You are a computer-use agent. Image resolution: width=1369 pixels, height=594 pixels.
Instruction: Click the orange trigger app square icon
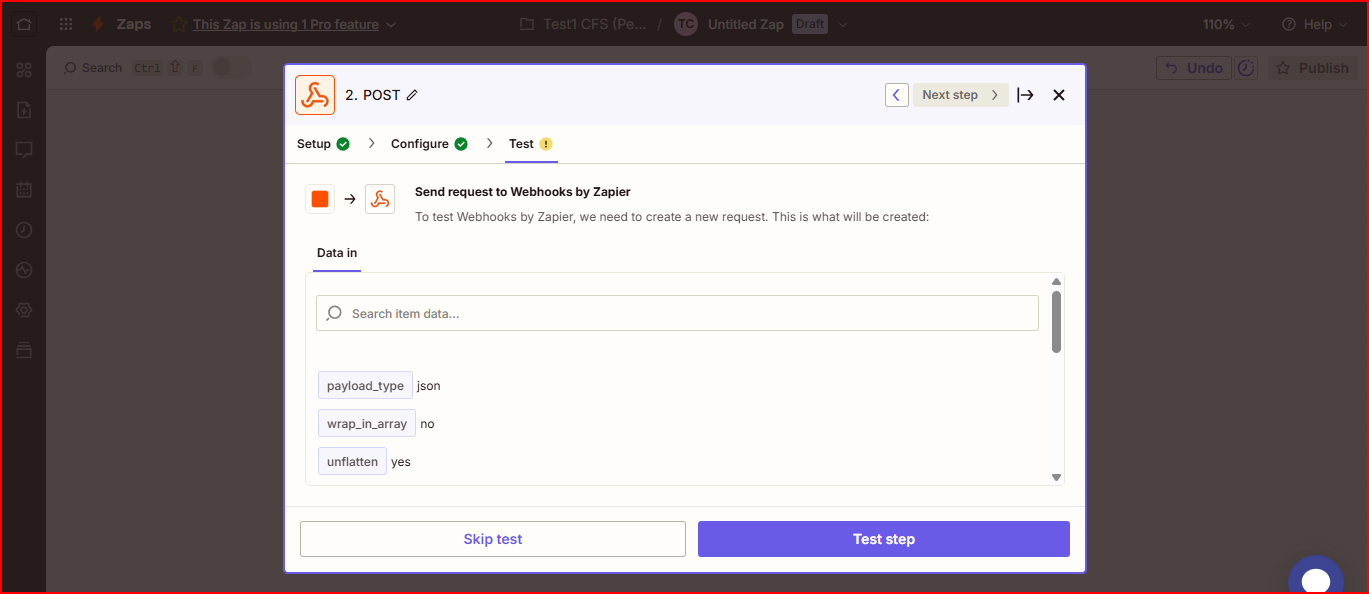[320, 199]
